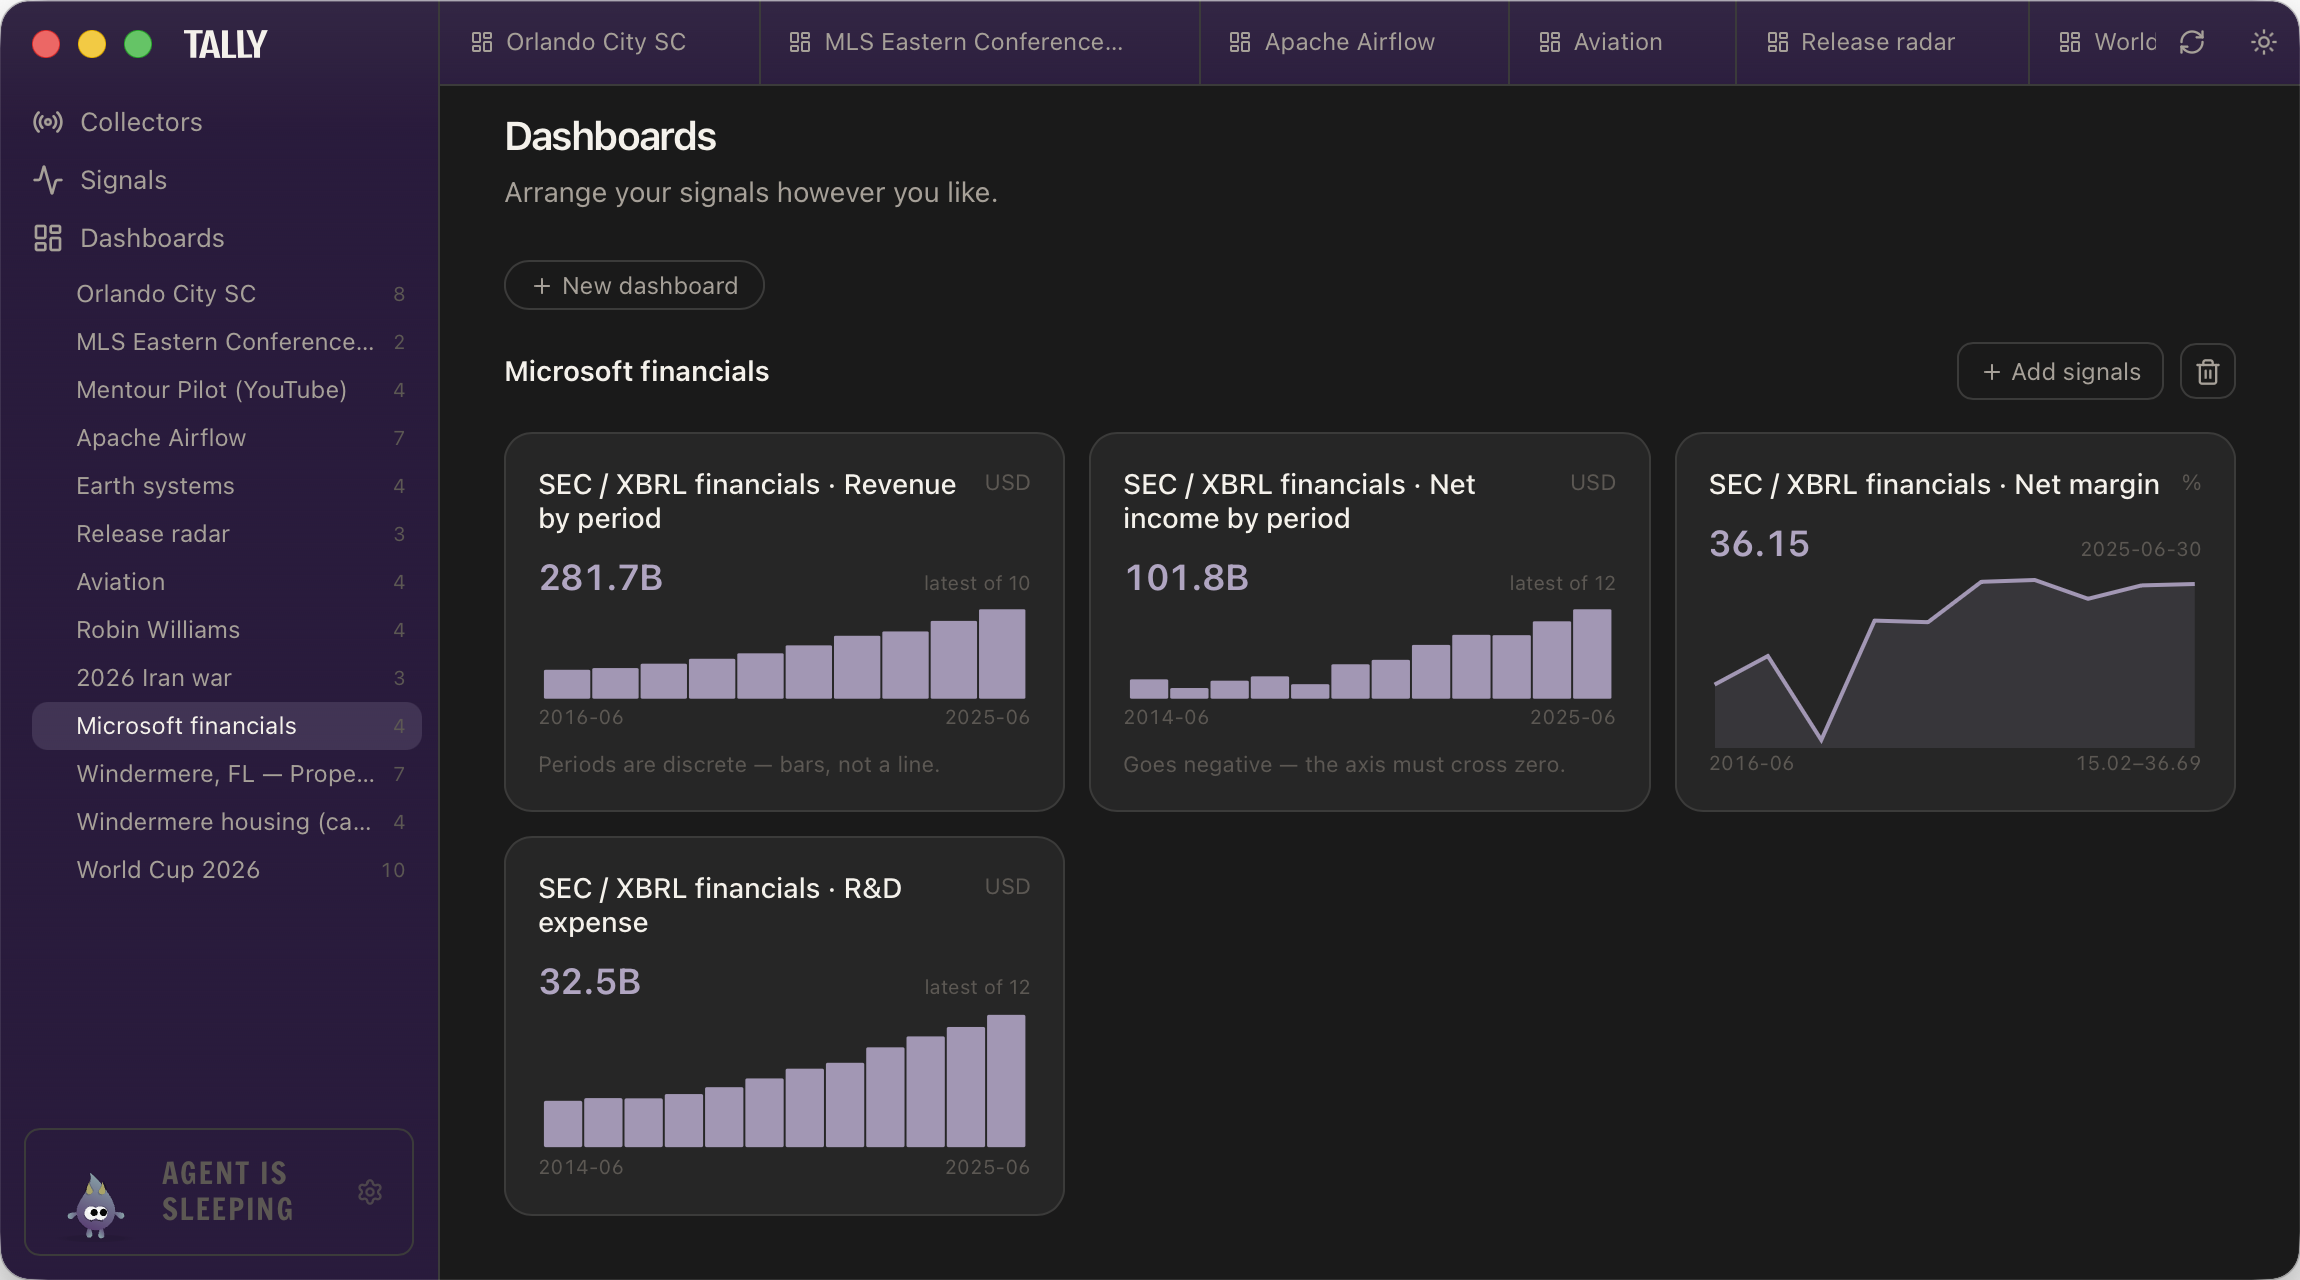
Task: Click the grid icon on Aviation tab
Action: 1550,42
